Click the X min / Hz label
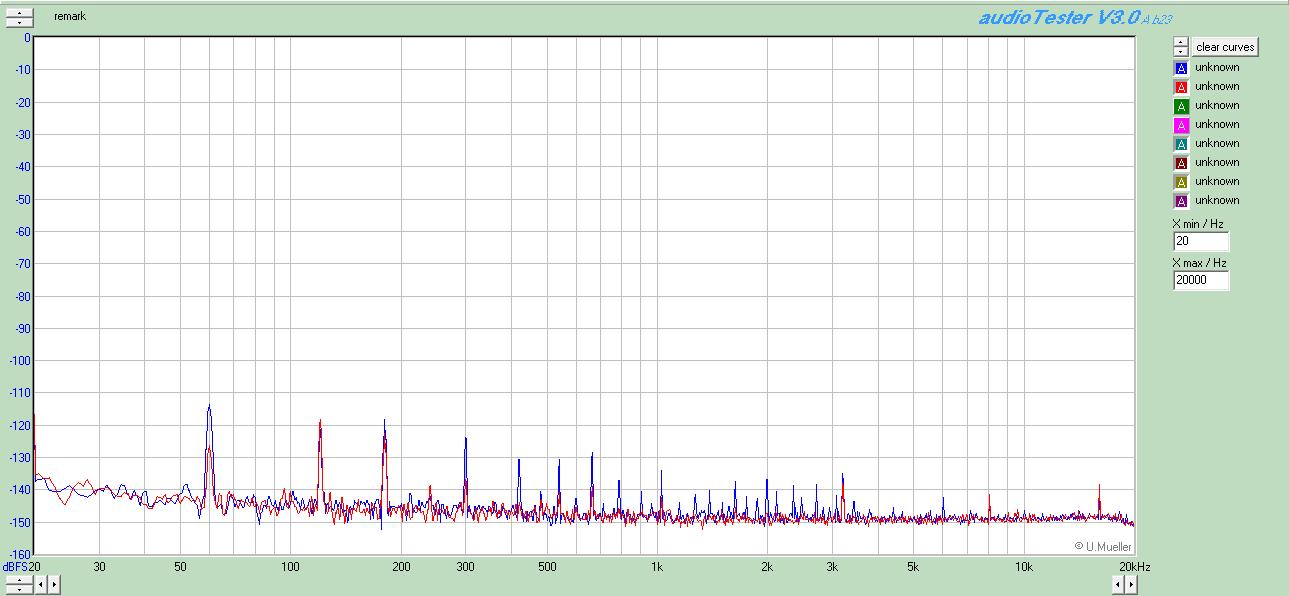 click(x=1198, y=224)
